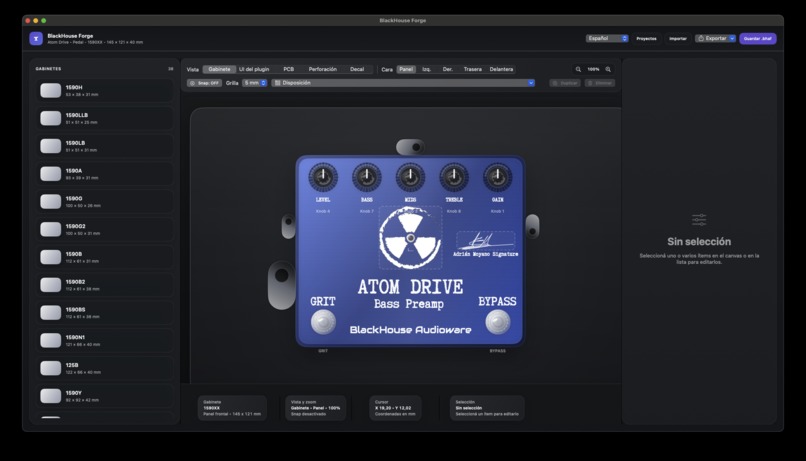806x461 pixels.
Task: Click the BlackHouse Forge app logo icon
Action: click(x=36, y=39)
